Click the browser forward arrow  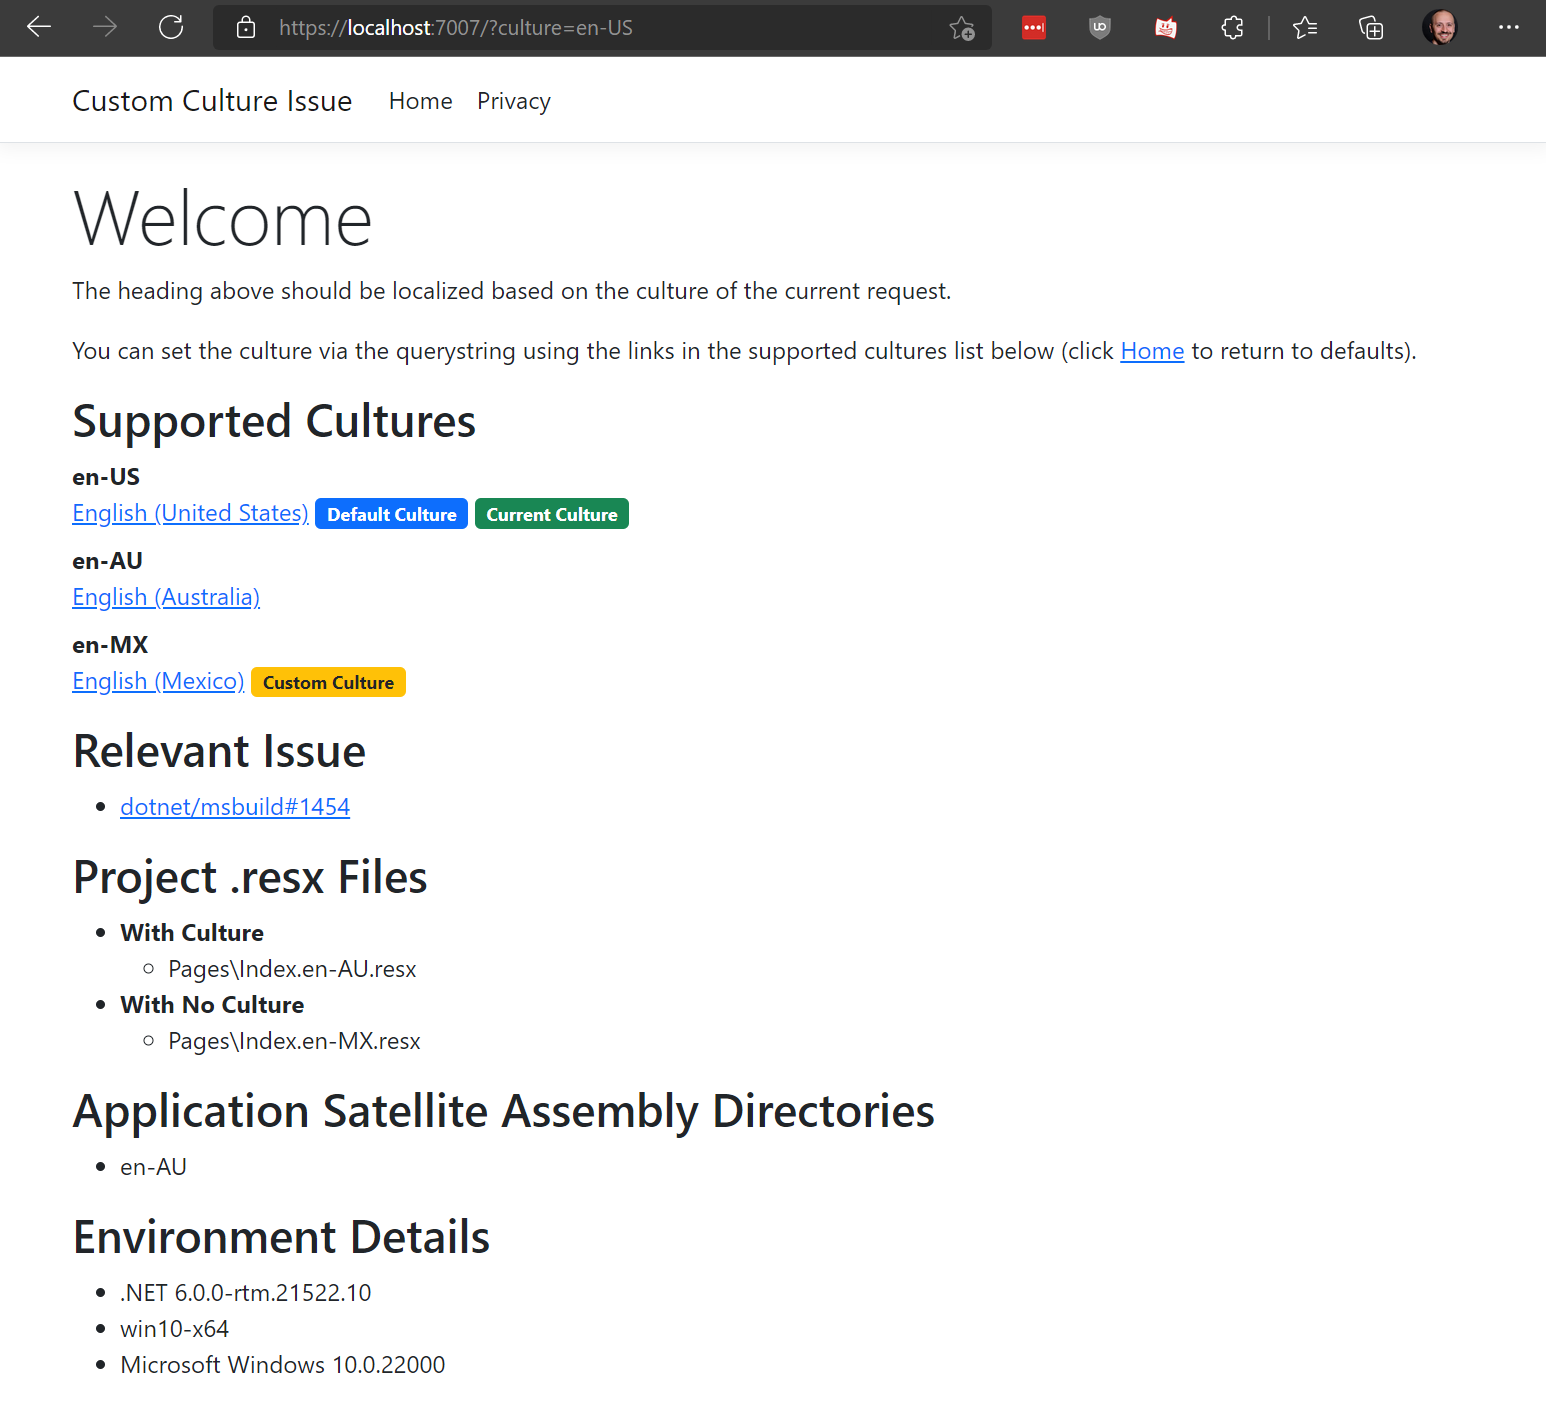pos(105,27)
